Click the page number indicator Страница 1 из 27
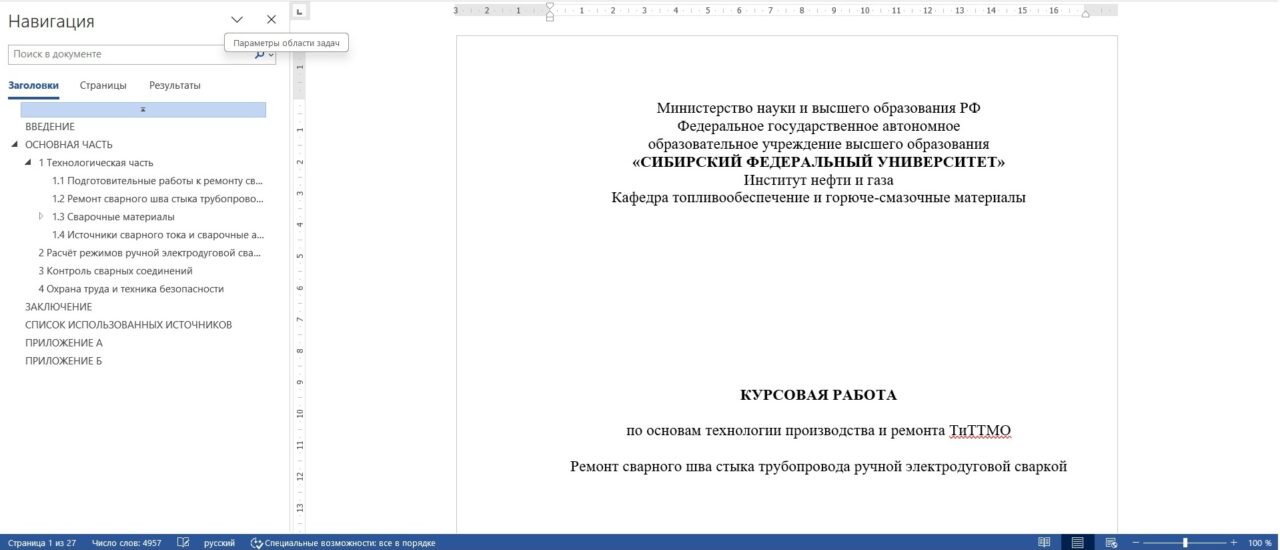The image size is (1280, 550). [x=42, y=543]
